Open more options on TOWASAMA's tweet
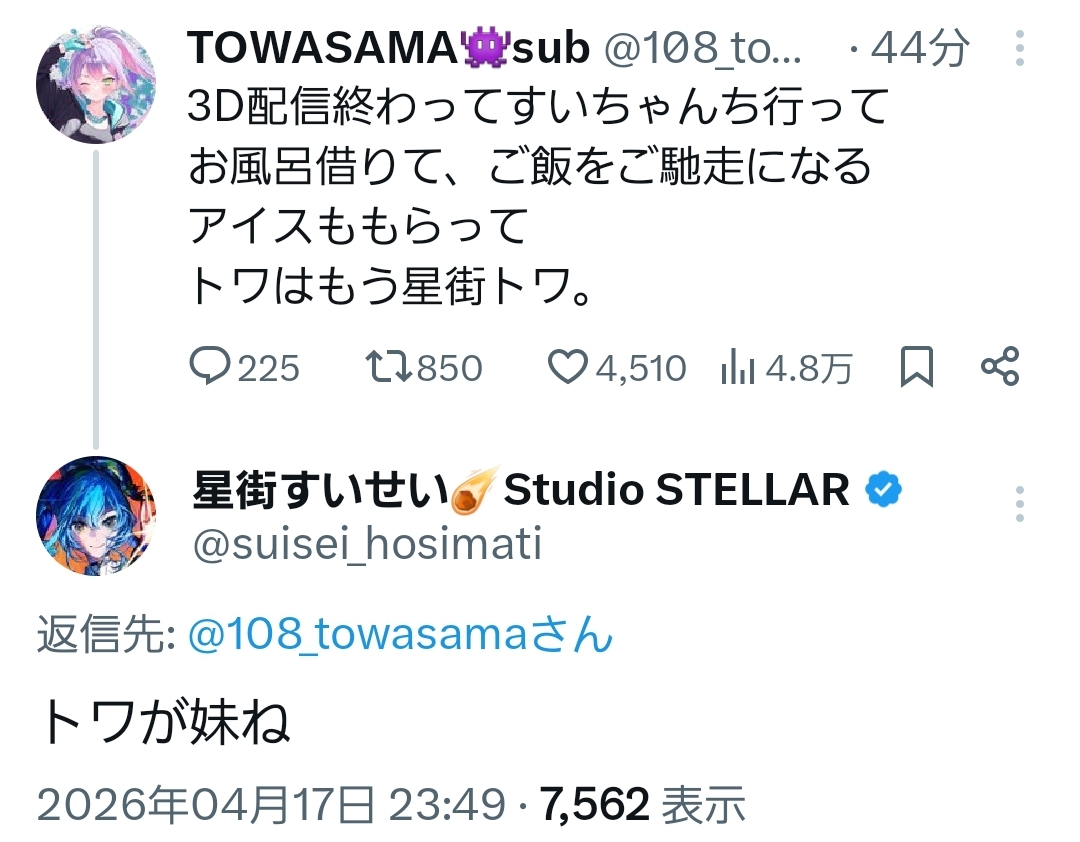 click(1019, 48)
